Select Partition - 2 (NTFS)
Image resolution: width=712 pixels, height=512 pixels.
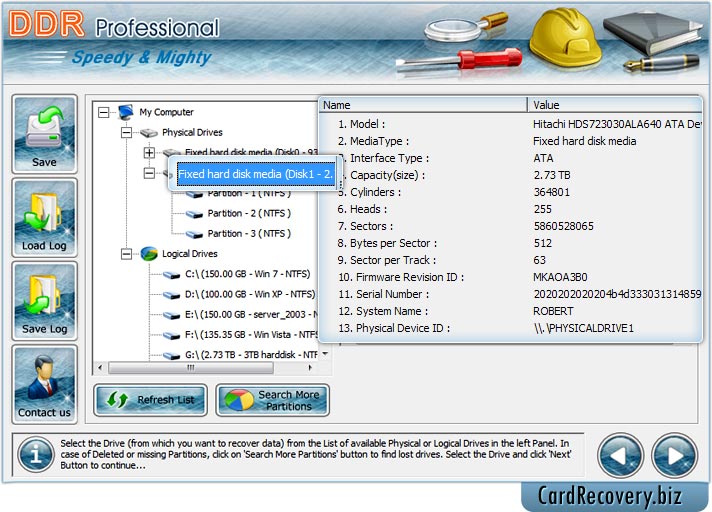[249, 213]
